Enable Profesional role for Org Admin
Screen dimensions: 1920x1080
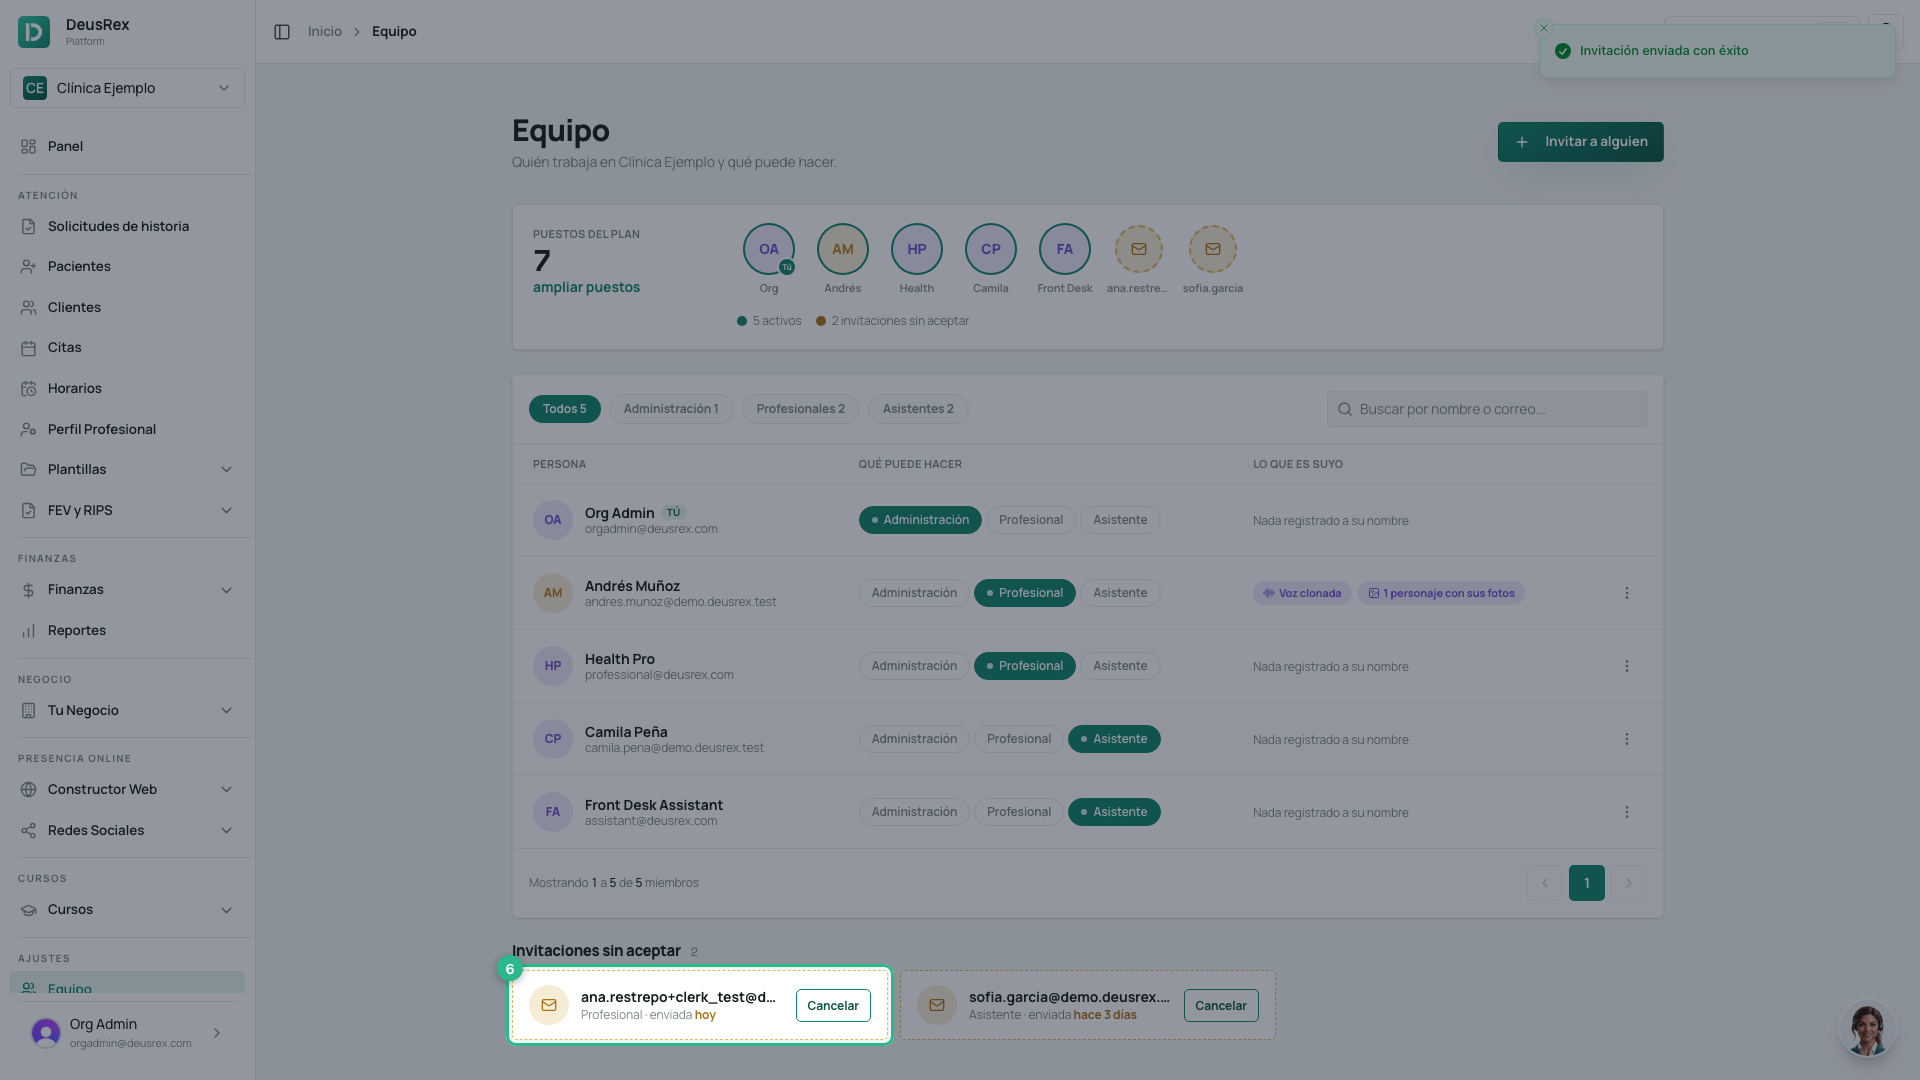1030,520
